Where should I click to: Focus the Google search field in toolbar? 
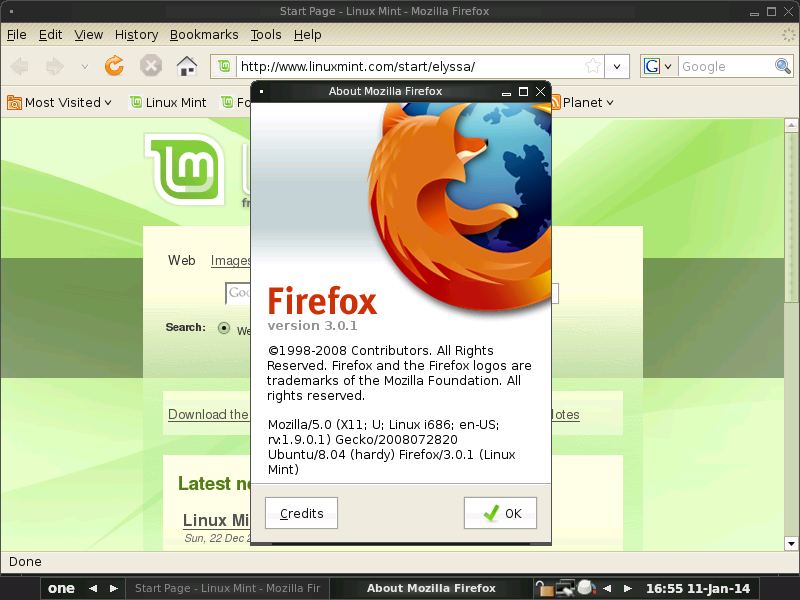[x=726, y=66]
